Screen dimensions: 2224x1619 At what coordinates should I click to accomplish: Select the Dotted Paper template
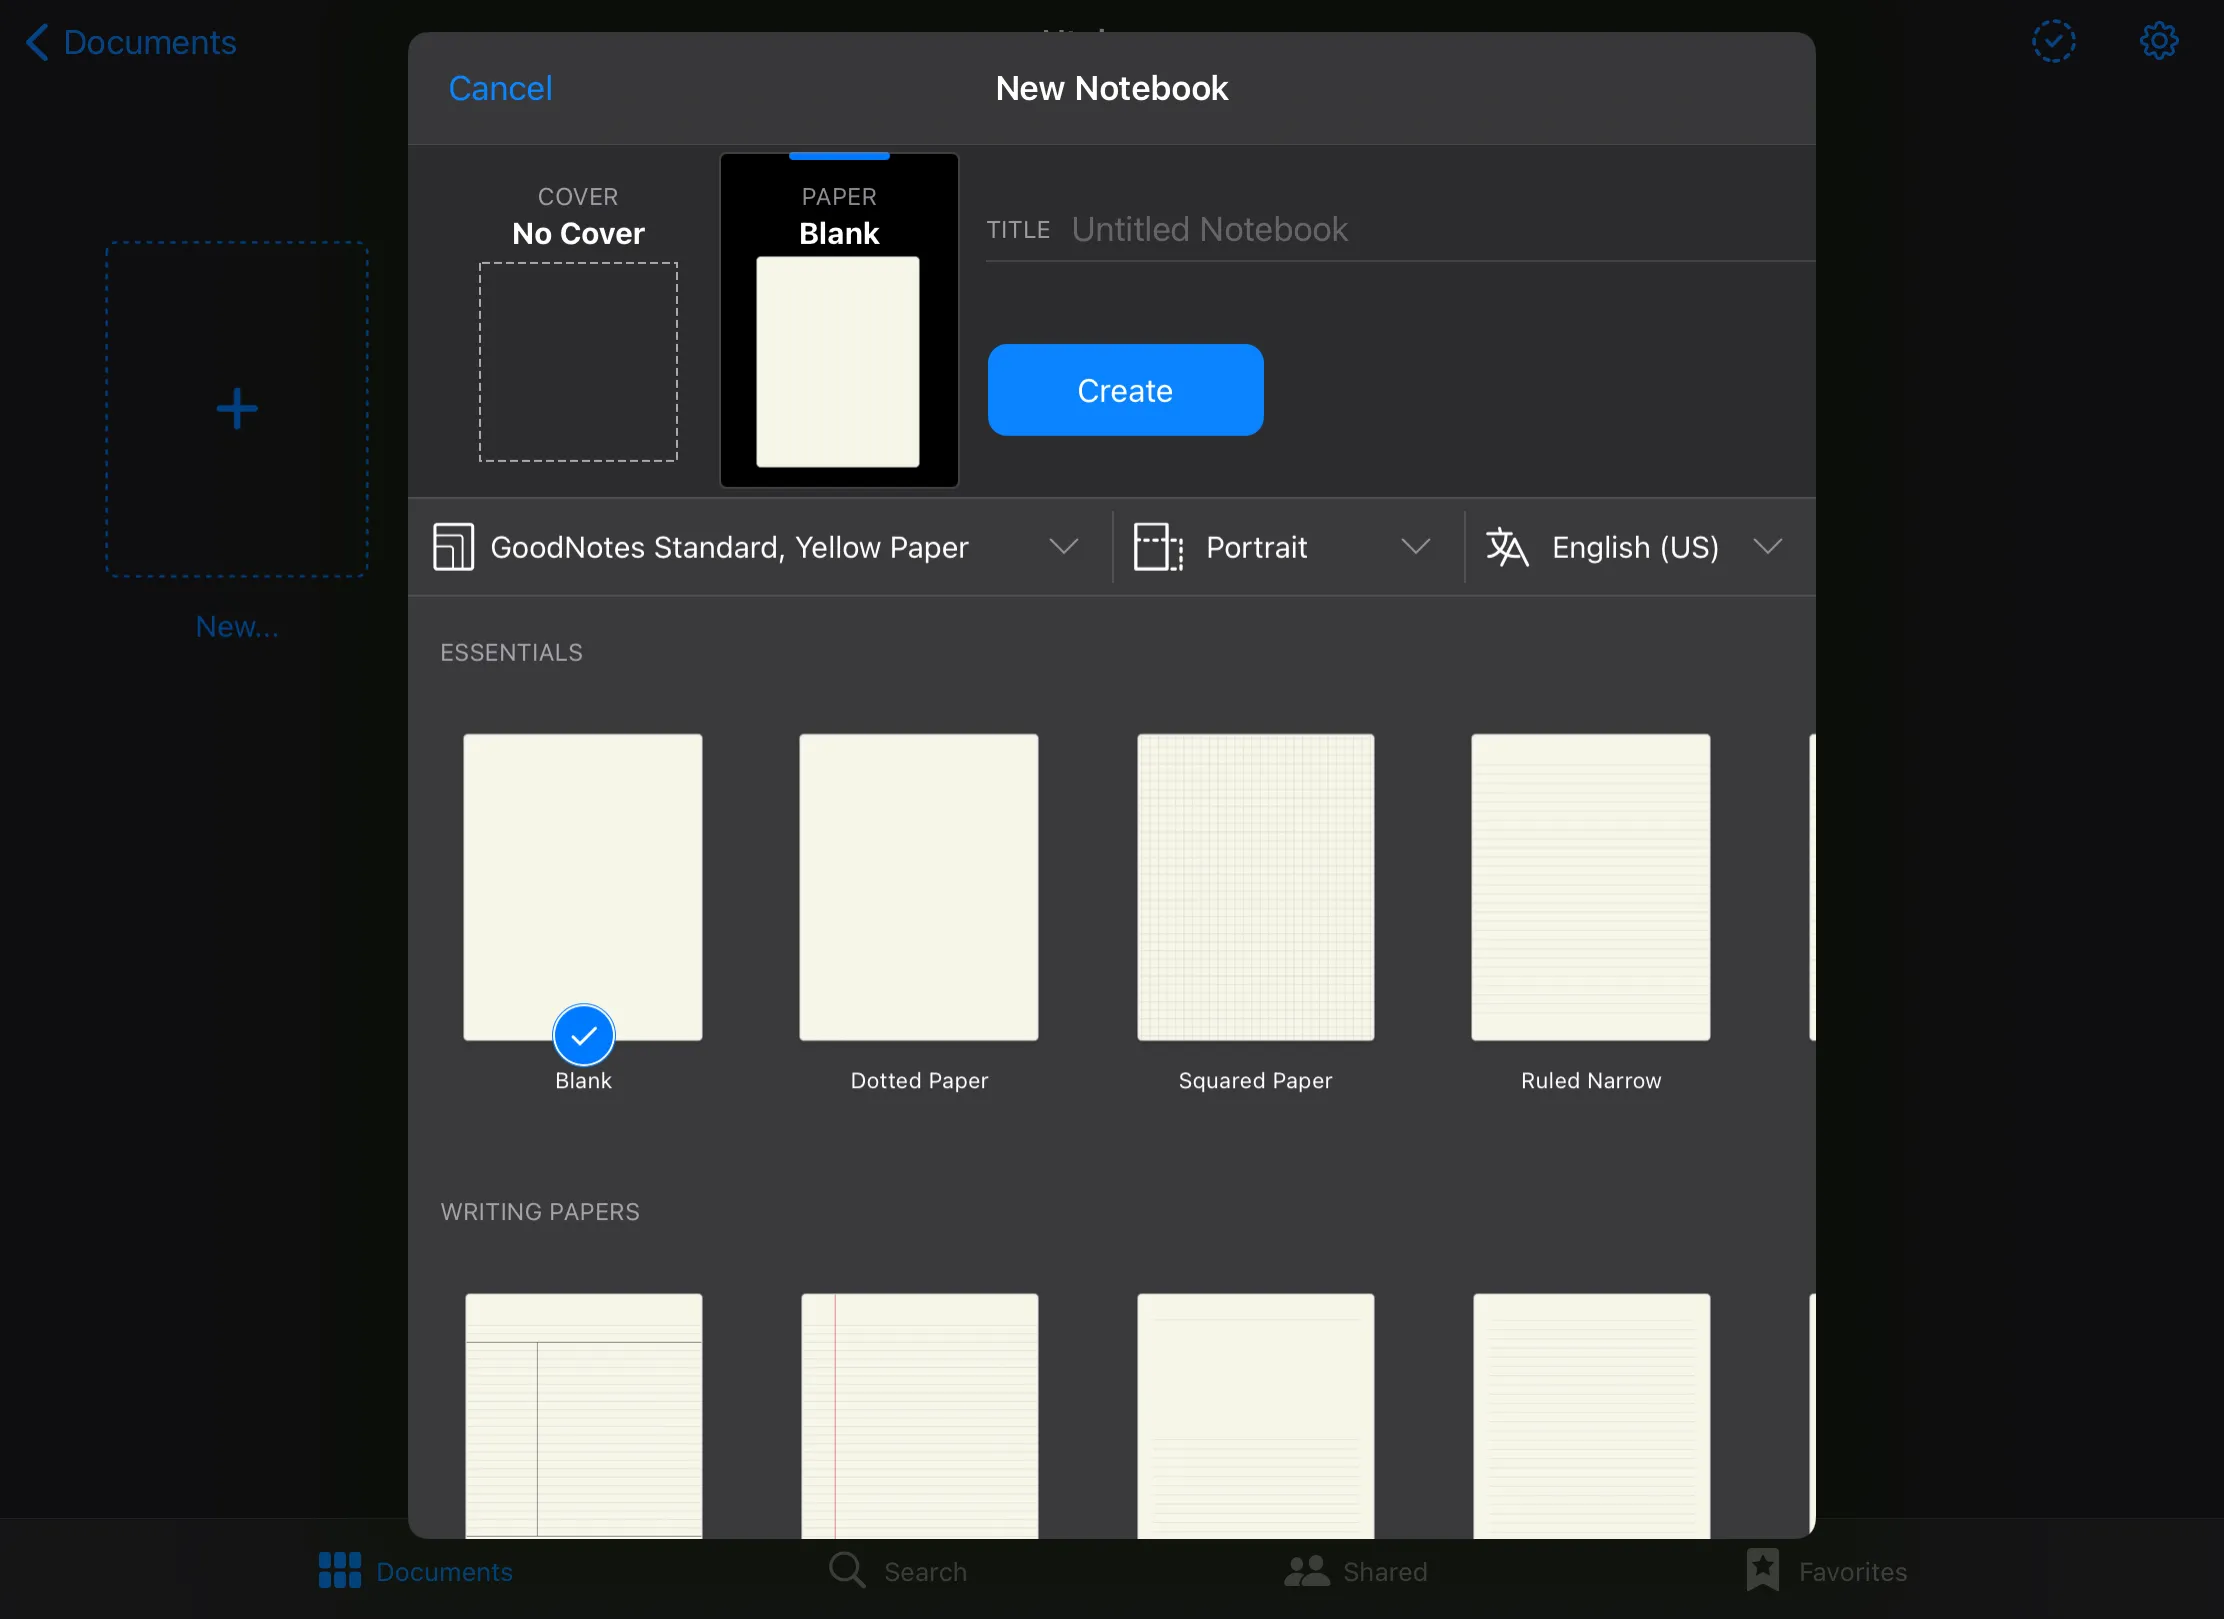coord(918,887)
